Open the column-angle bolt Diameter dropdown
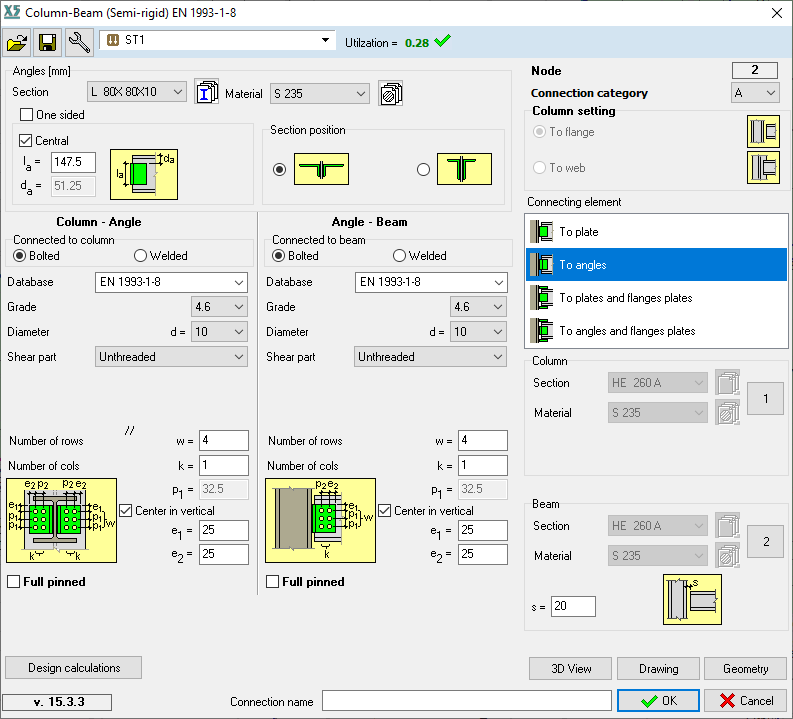The image size is (793, 719). 219,332
